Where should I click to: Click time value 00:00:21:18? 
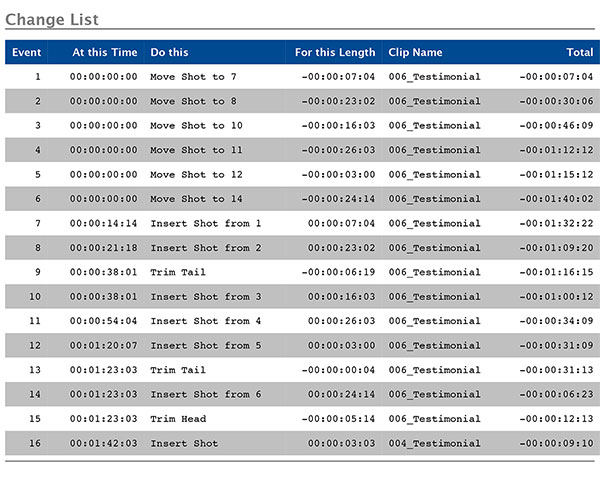point(103,248)
